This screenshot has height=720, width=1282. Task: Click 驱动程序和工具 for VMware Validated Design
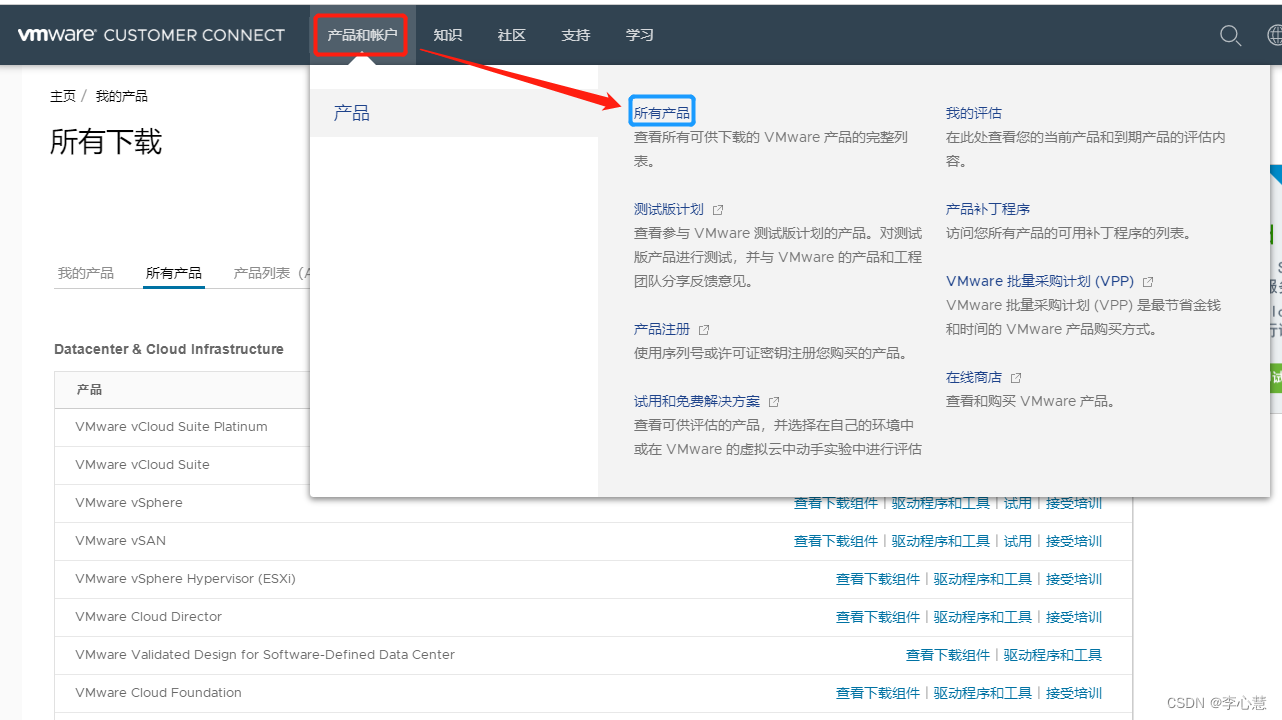[1053, 655]
